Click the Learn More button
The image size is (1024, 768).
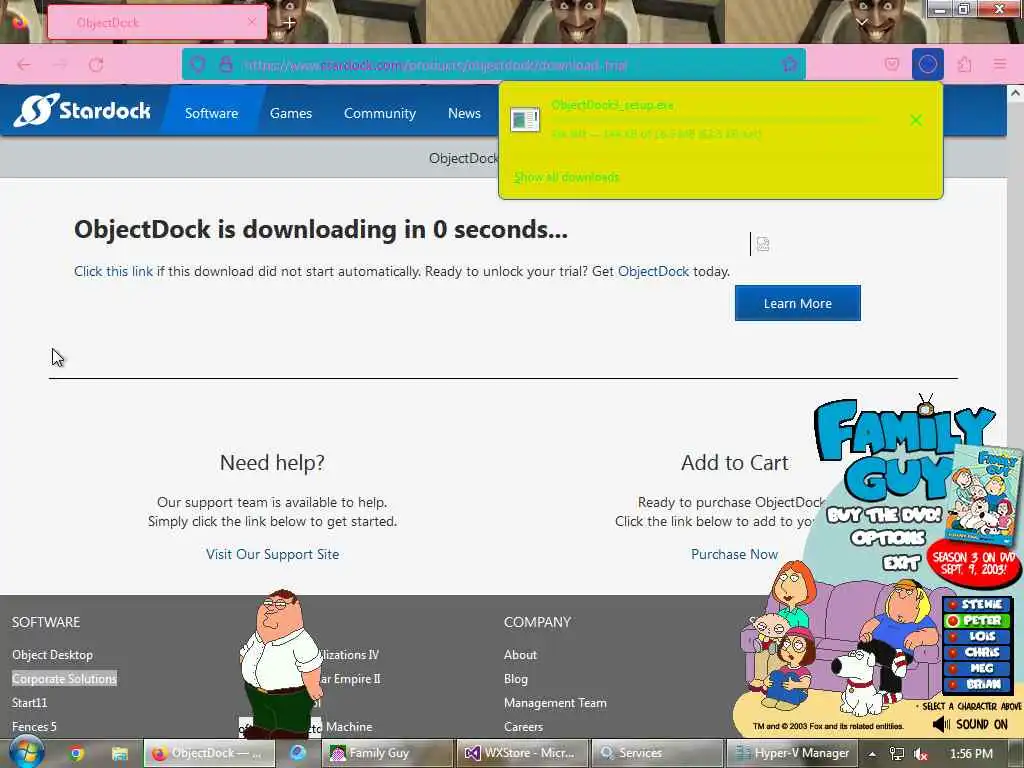coord(797,303)
